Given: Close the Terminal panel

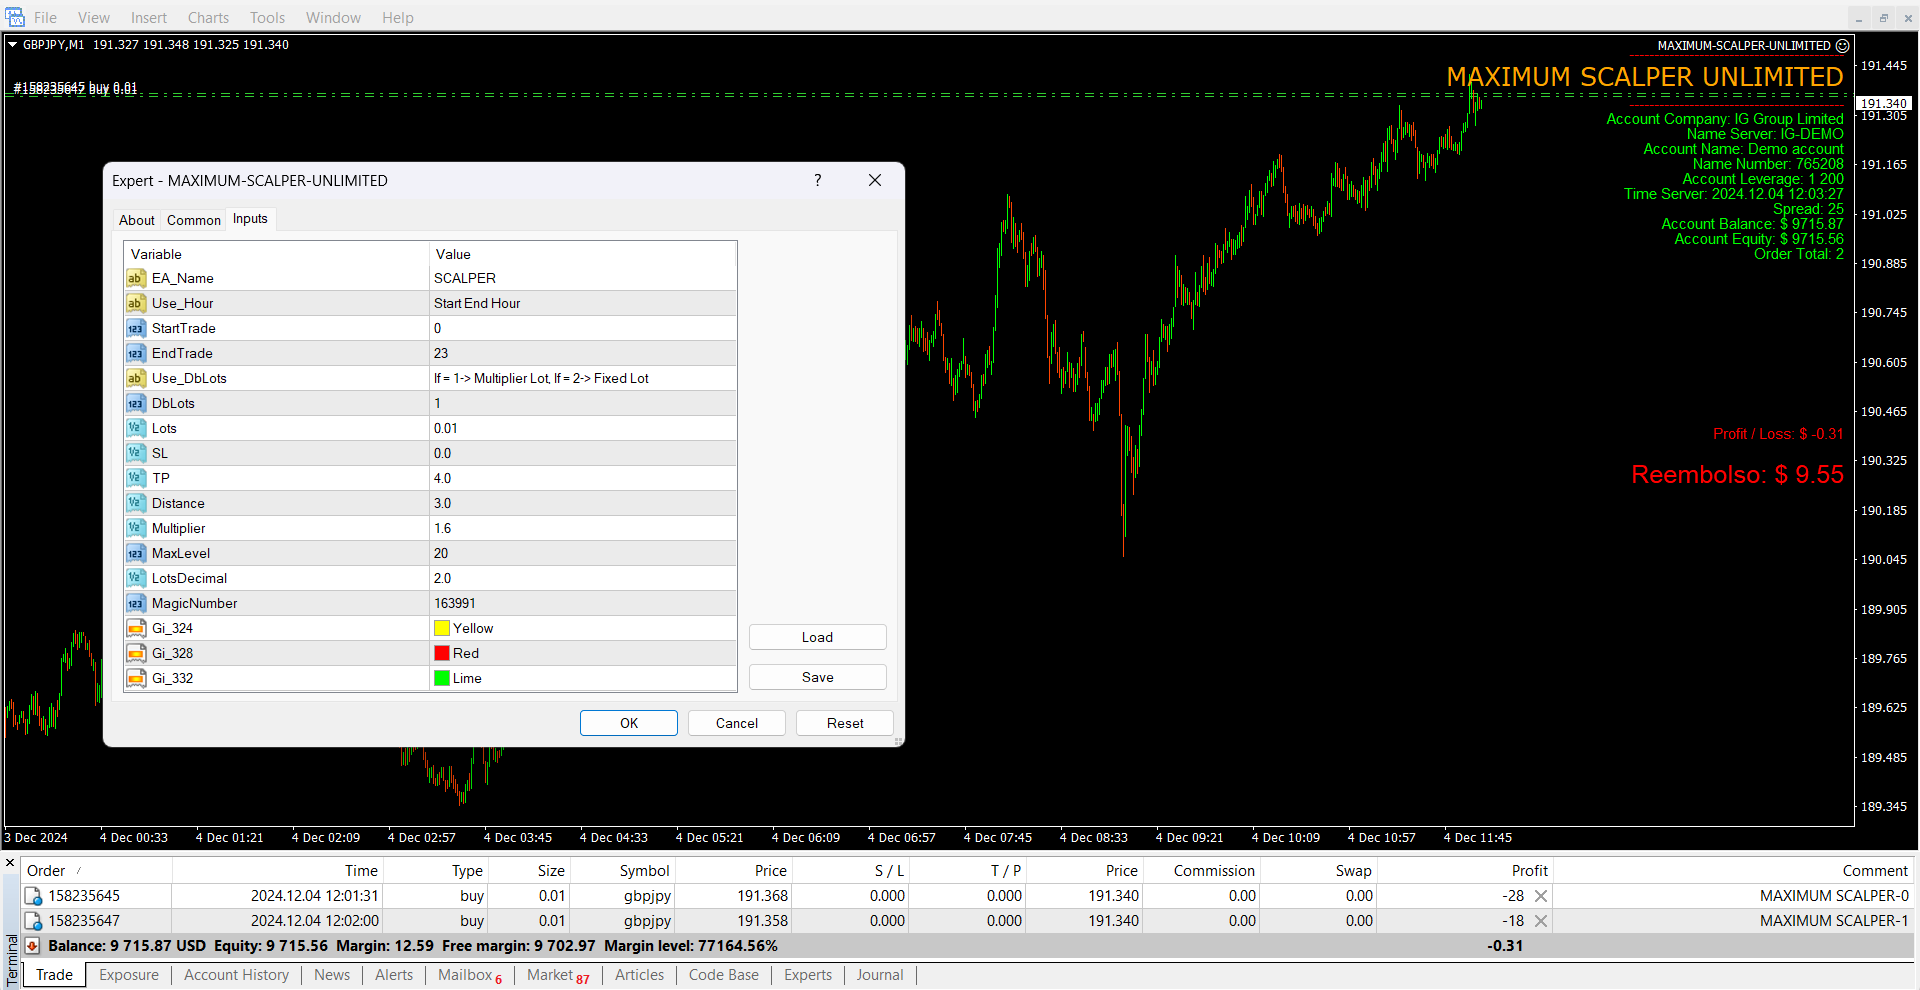Looking at the screenshot, I should point(10,862).
